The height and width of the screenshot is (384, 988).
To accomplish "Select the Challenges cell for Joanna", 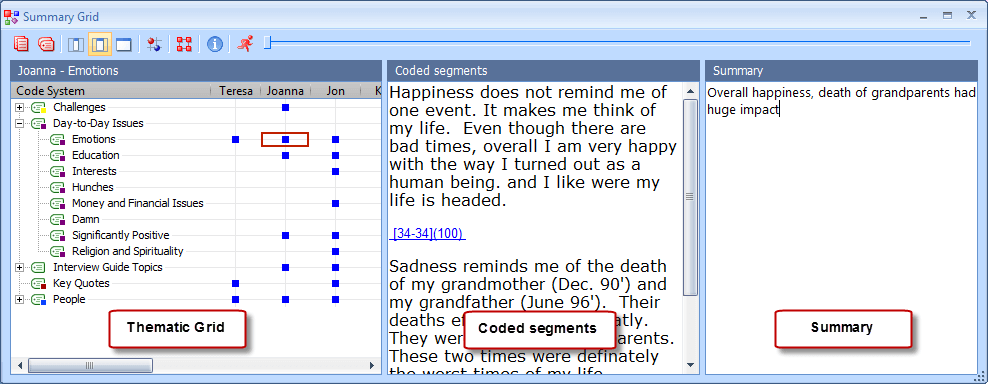I will click(x=285, y=108).
